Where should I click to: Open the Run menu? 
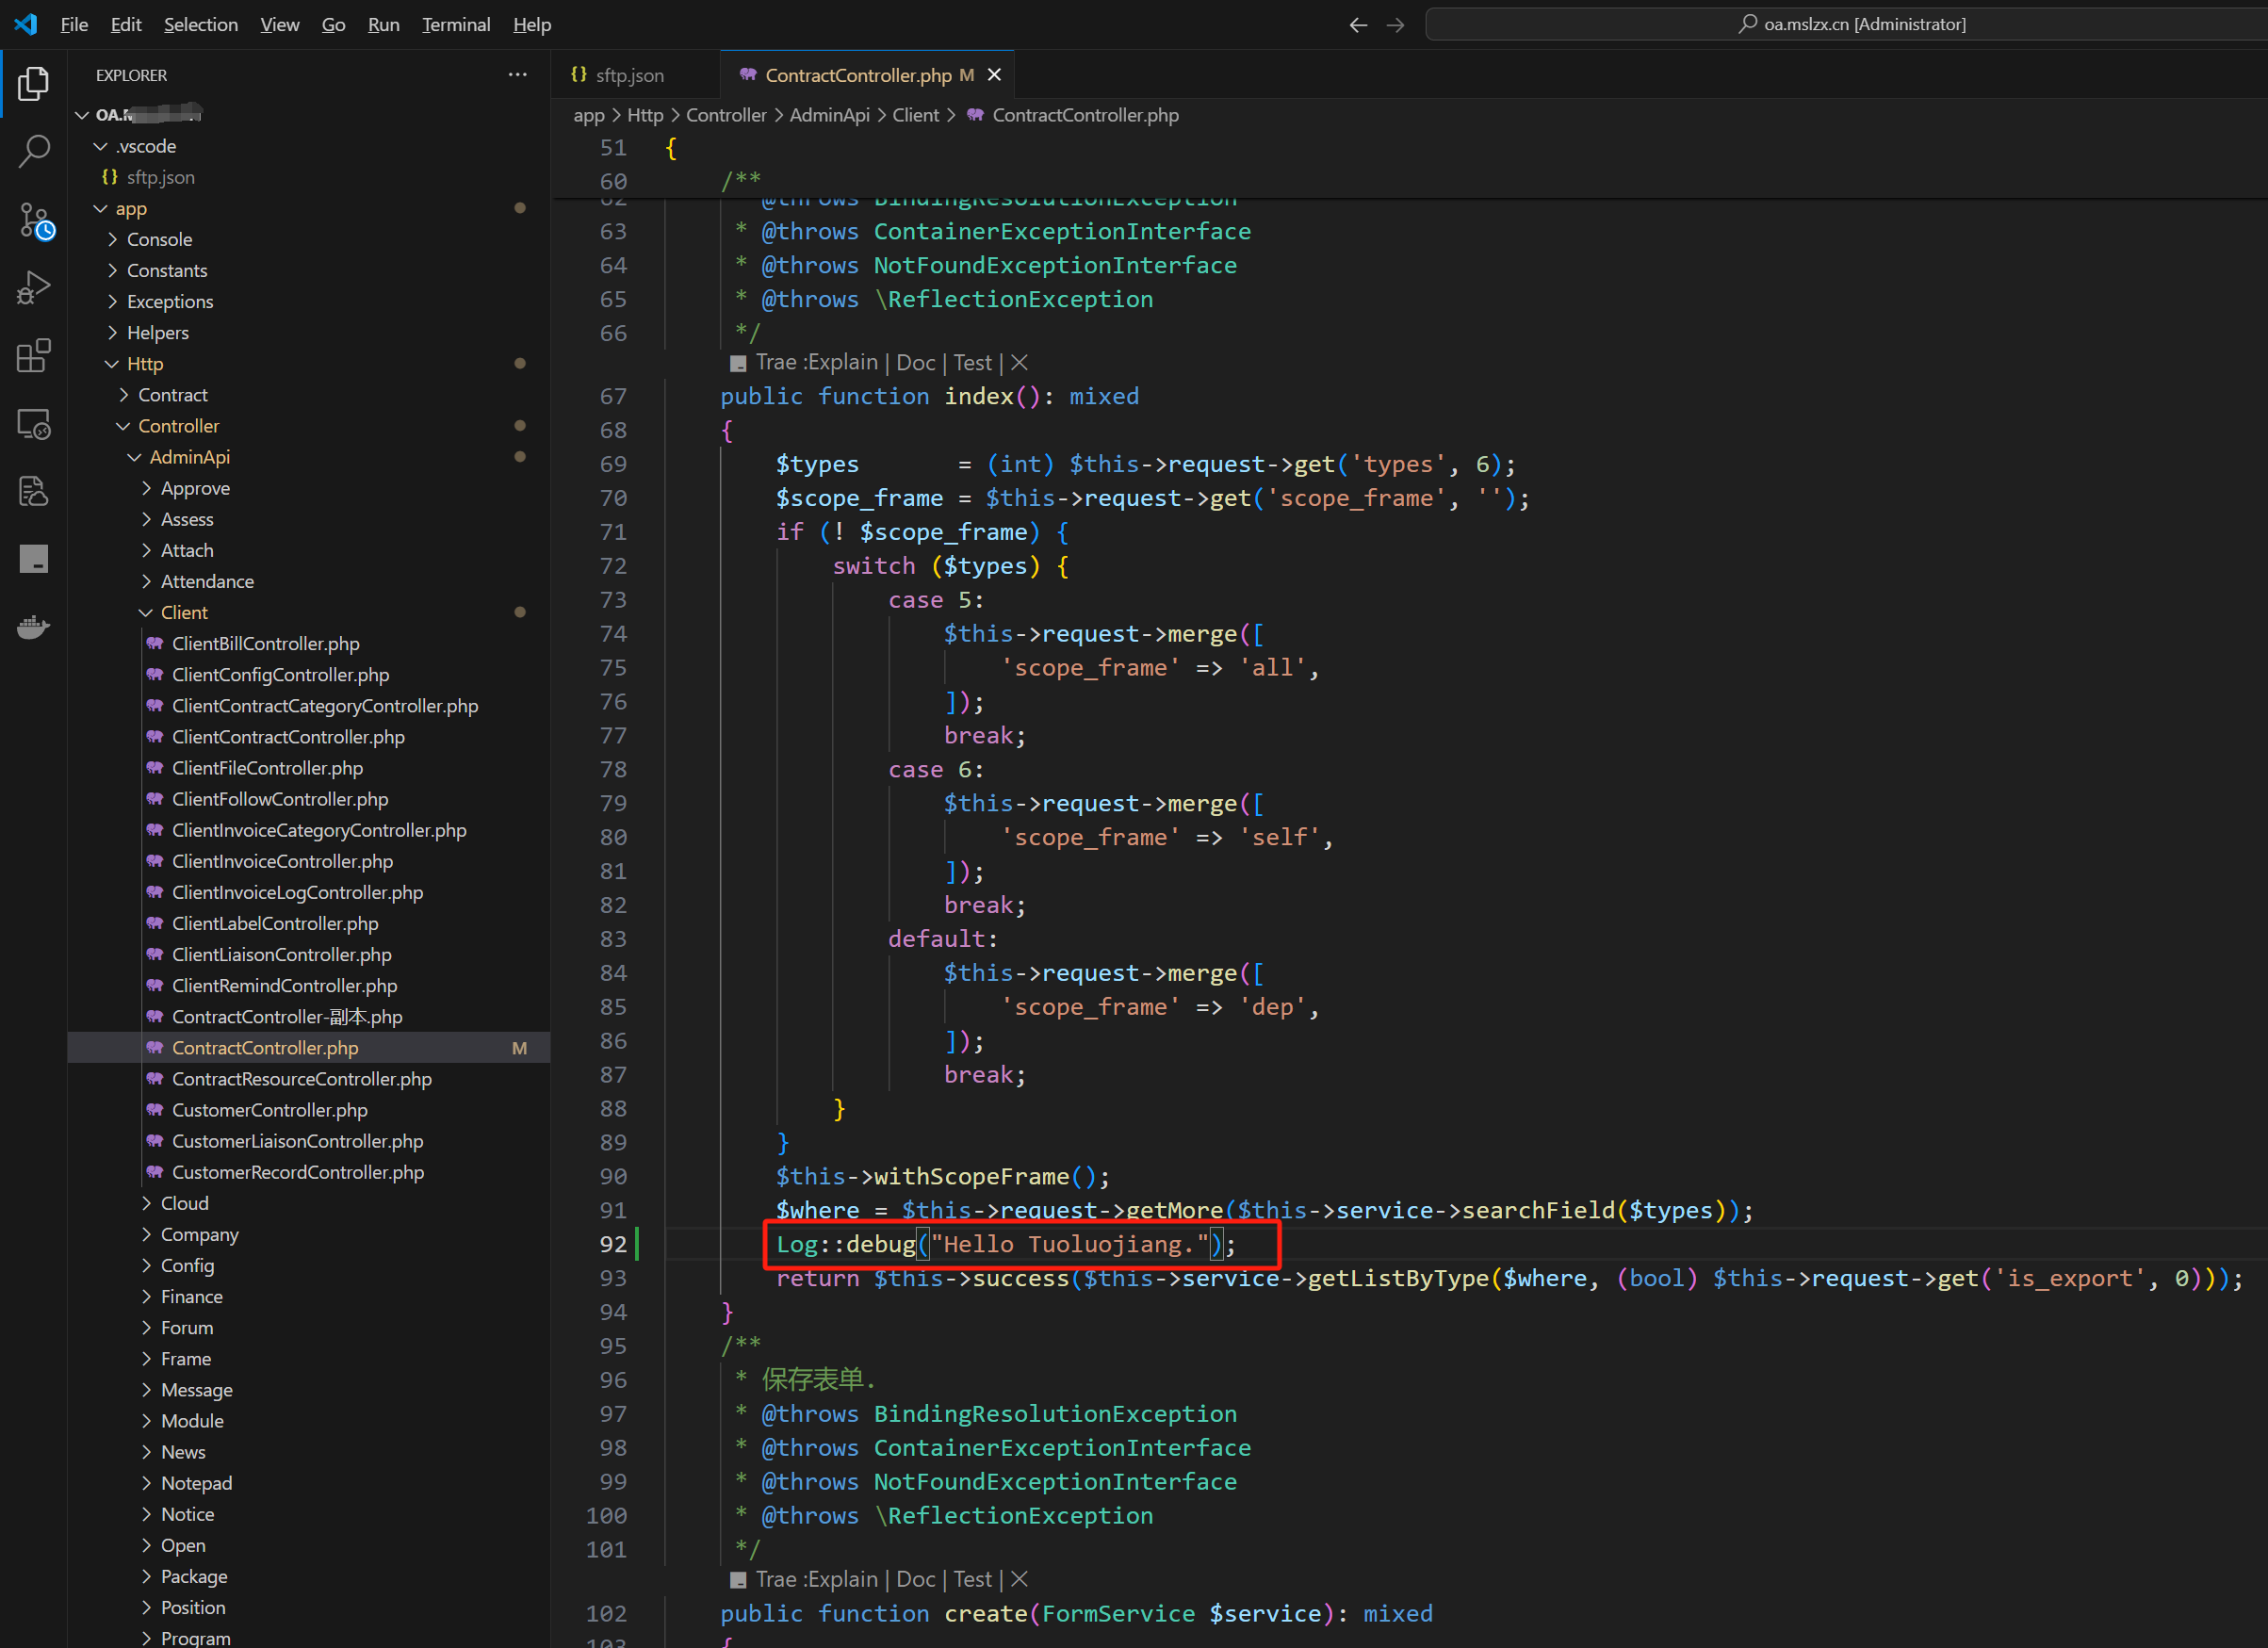click(x=384, y=24)
